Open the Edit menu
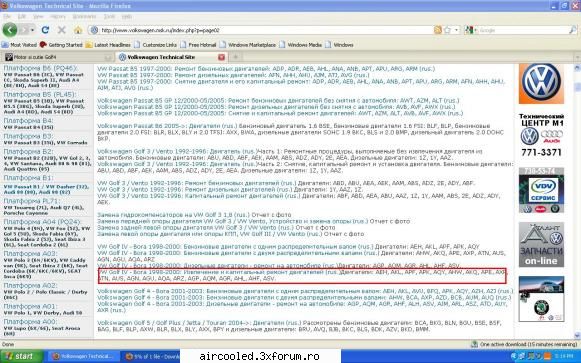The image size is (581, 363). pos(22,17)
